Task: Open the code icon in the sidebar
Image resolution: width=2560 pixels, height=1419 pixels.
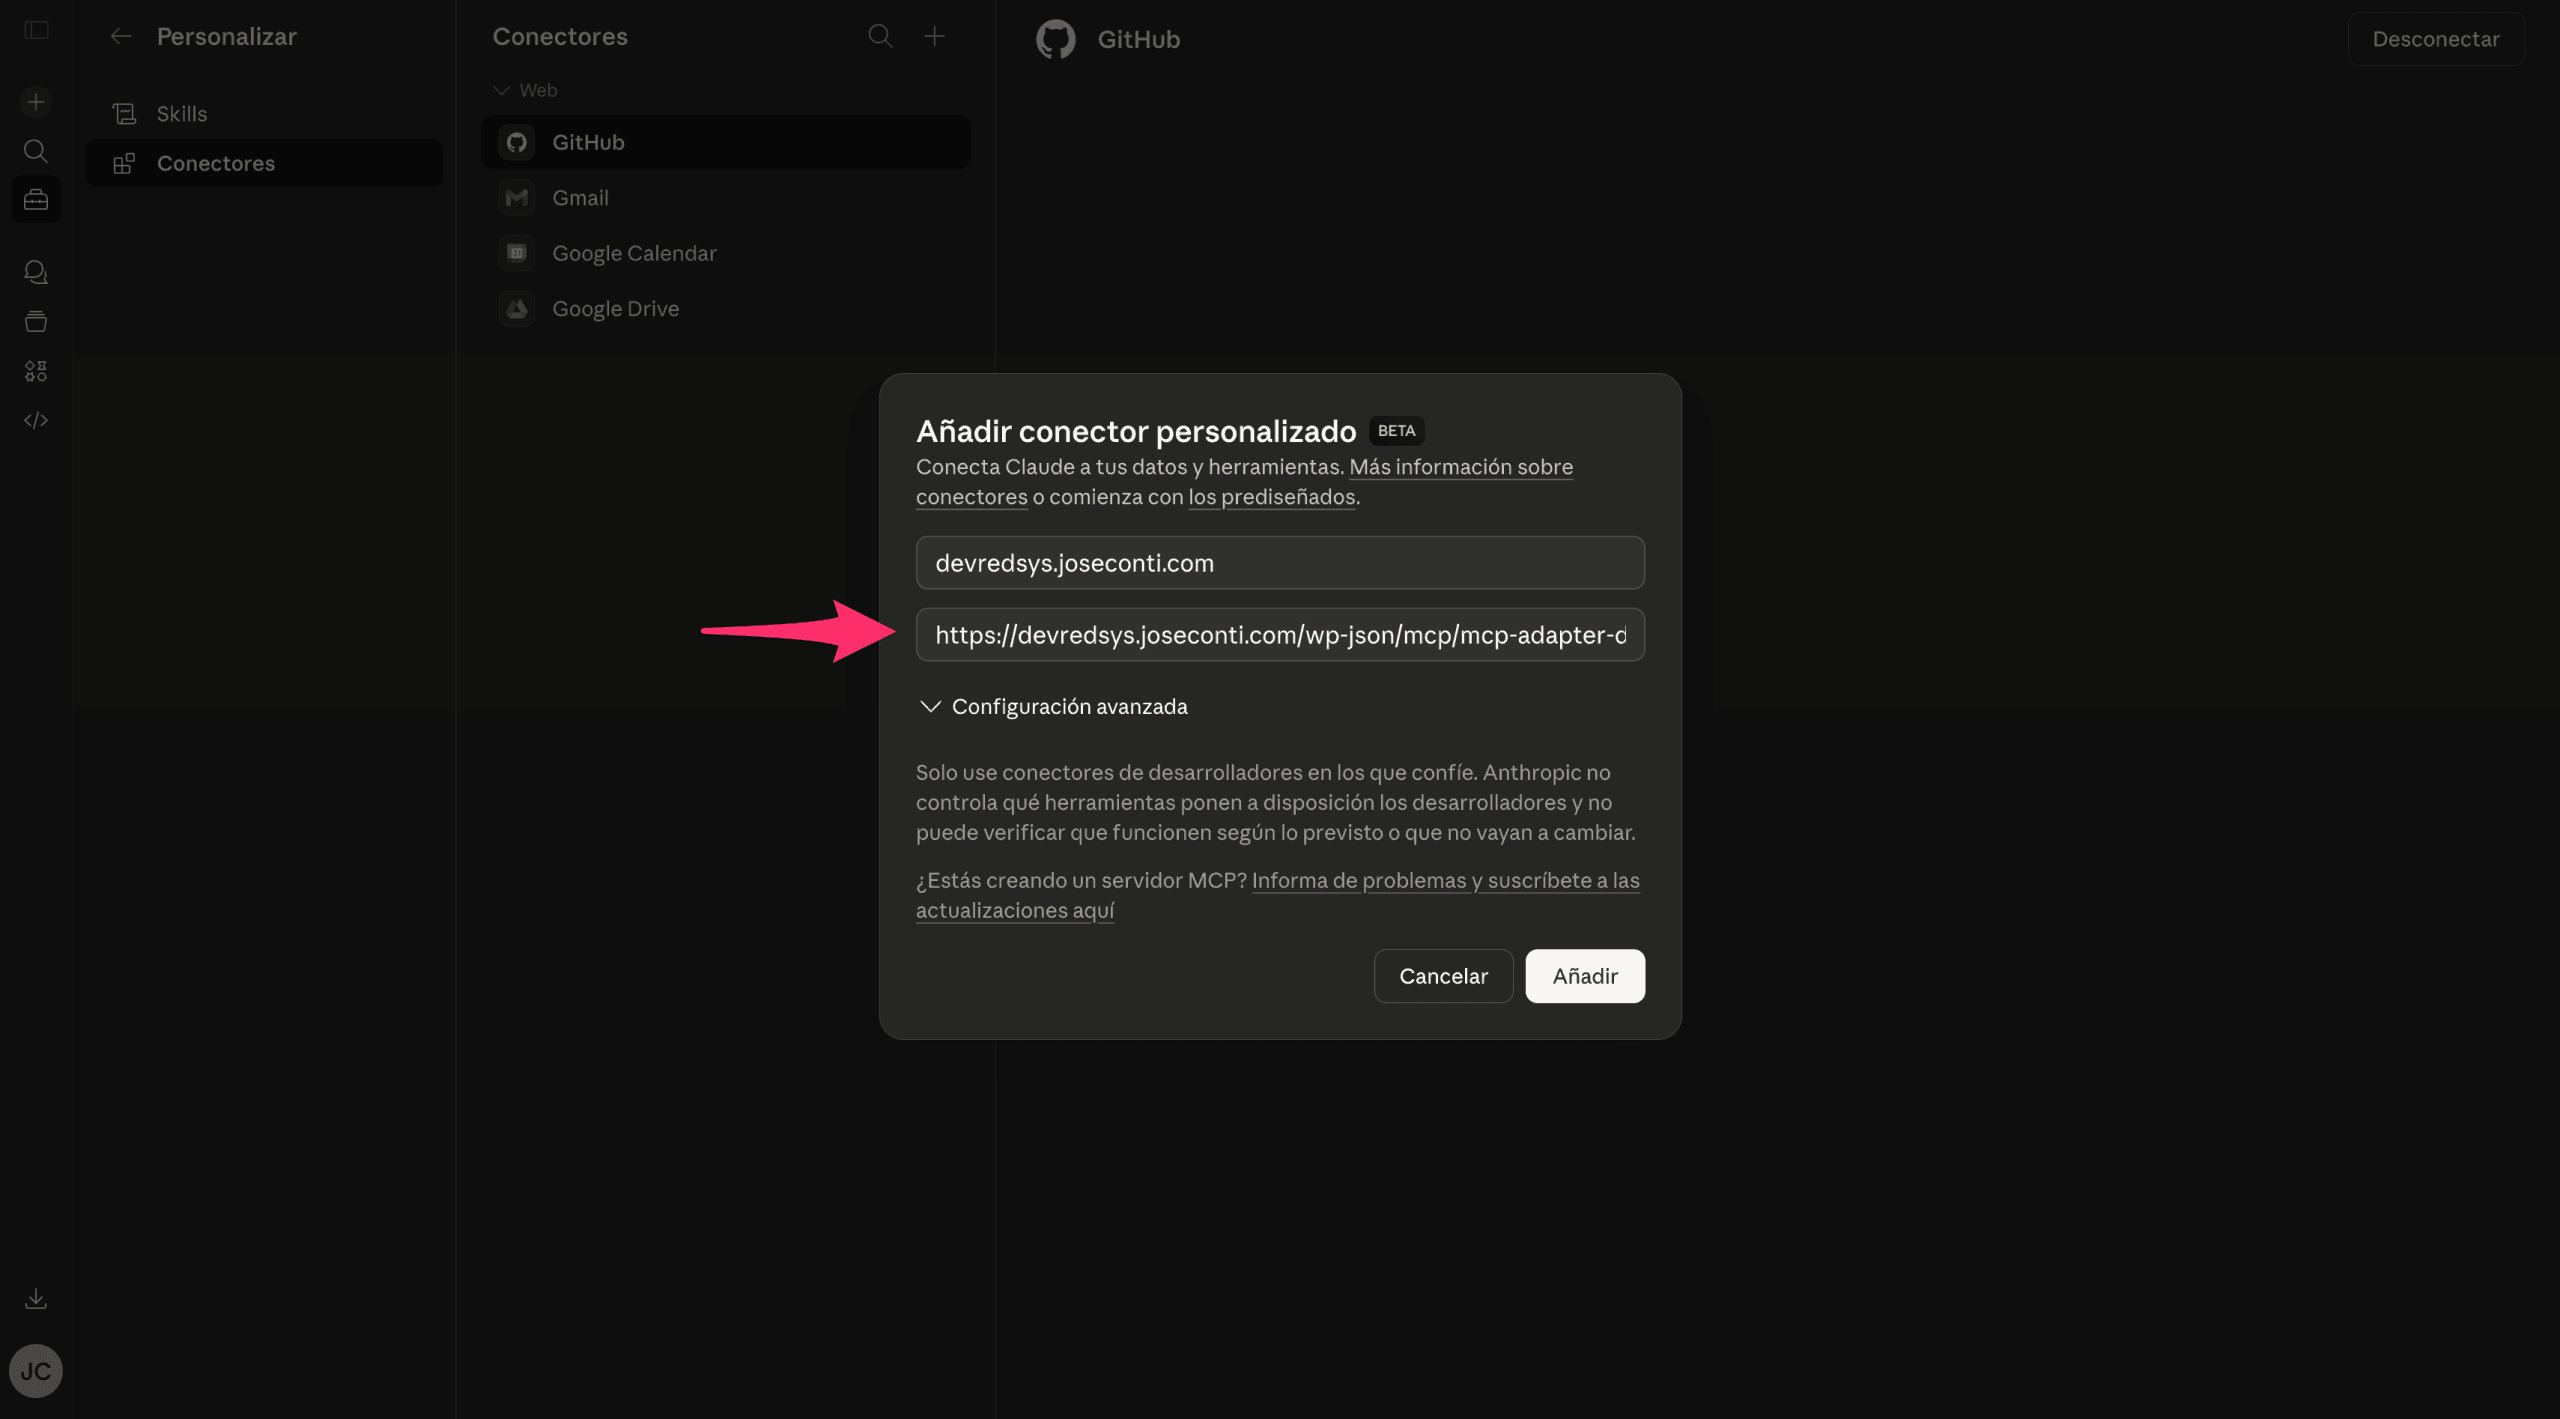Action: pyautogui.click(x=36, y=420)
